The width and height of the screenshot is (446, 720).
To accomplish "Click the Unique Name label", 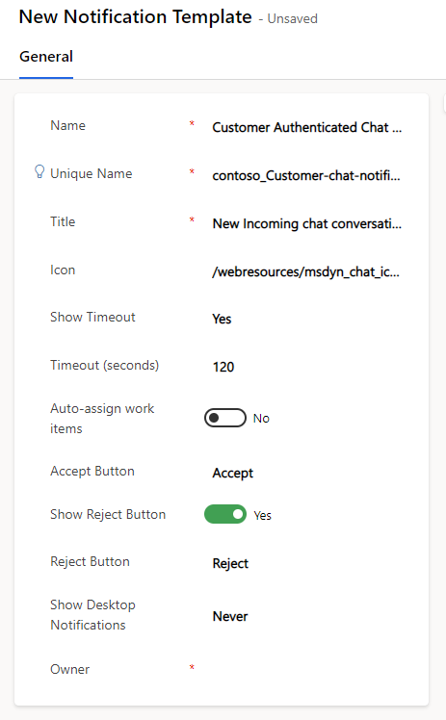I will (91, 174).
